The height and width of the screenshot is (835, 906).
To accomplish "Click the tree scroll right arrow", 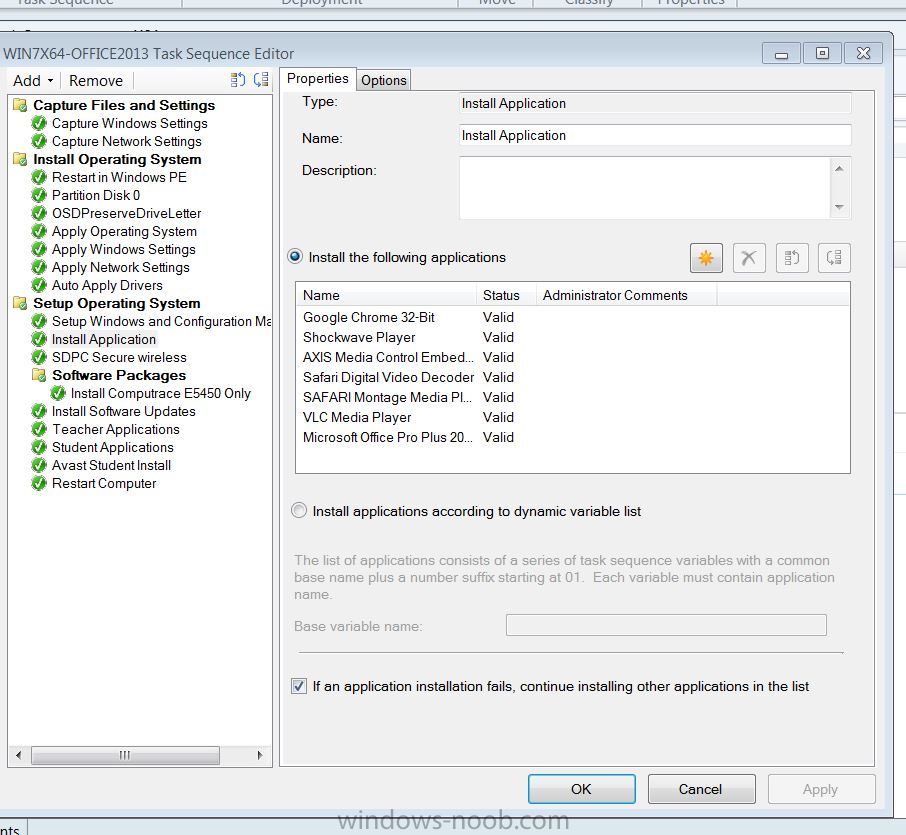I will click(x=260, y=755).
